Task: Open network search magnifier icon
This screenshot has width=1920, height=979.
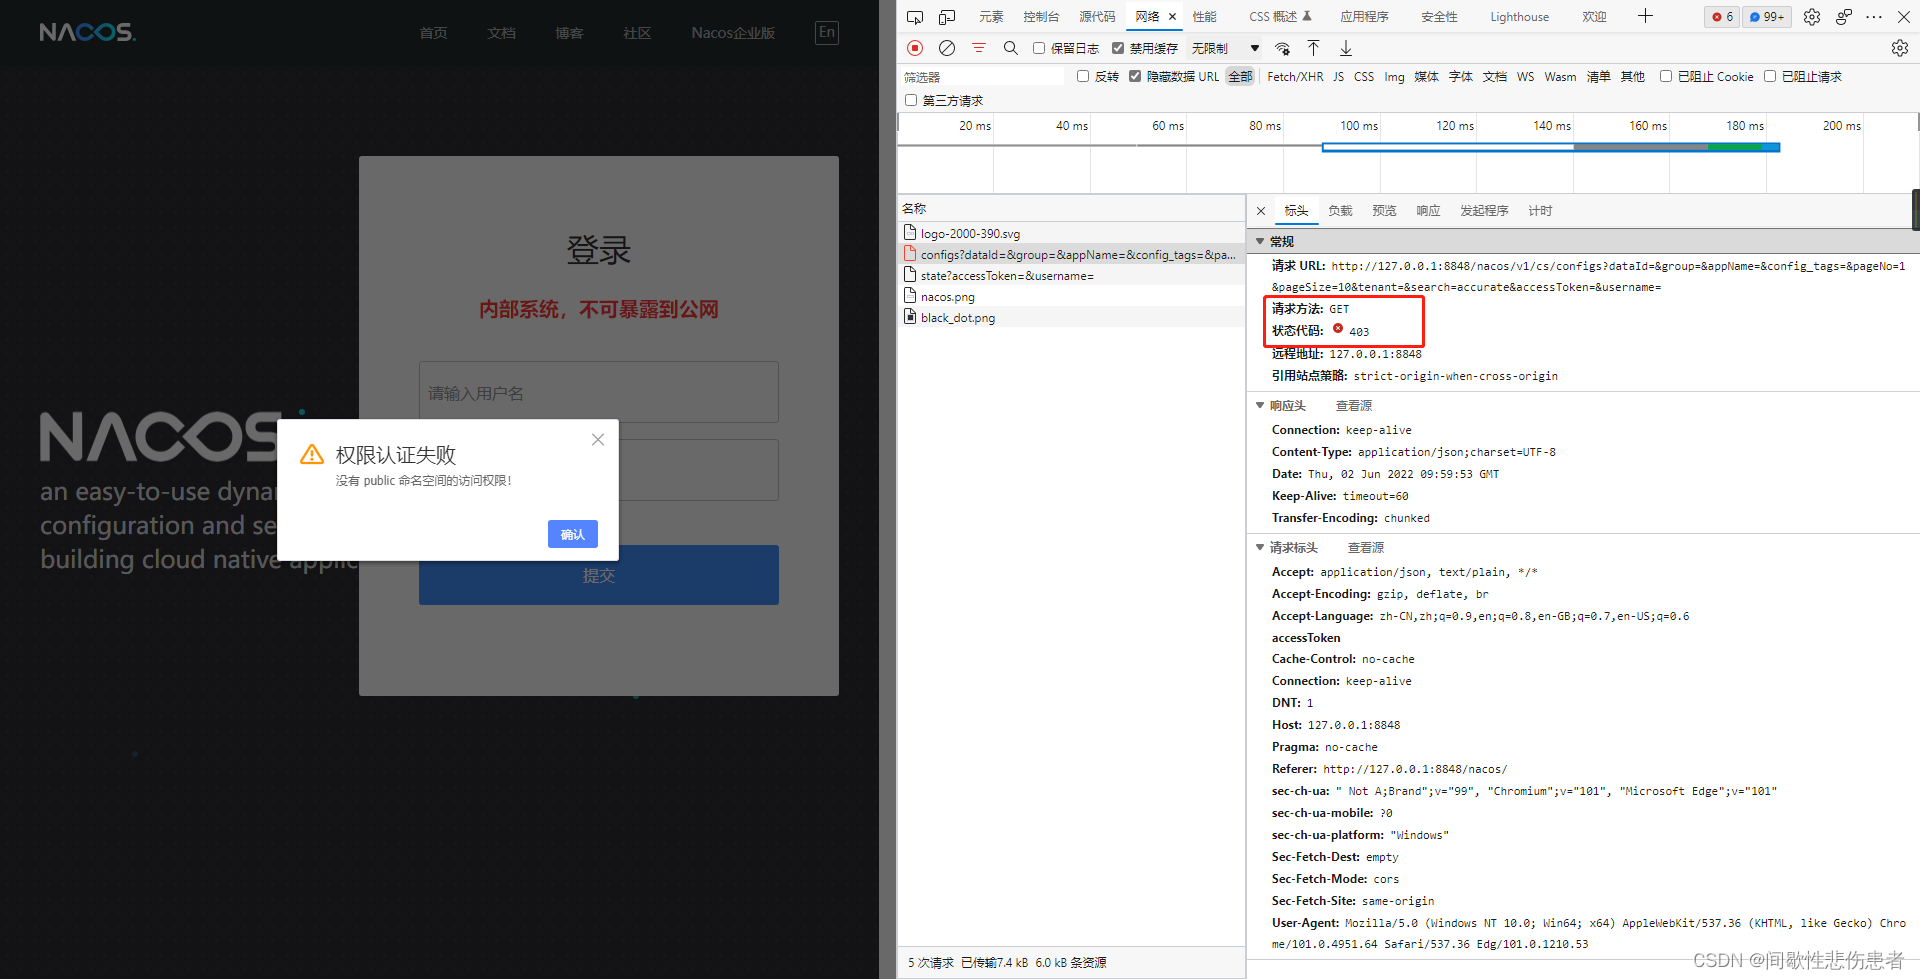Action: pos(1011,48)
